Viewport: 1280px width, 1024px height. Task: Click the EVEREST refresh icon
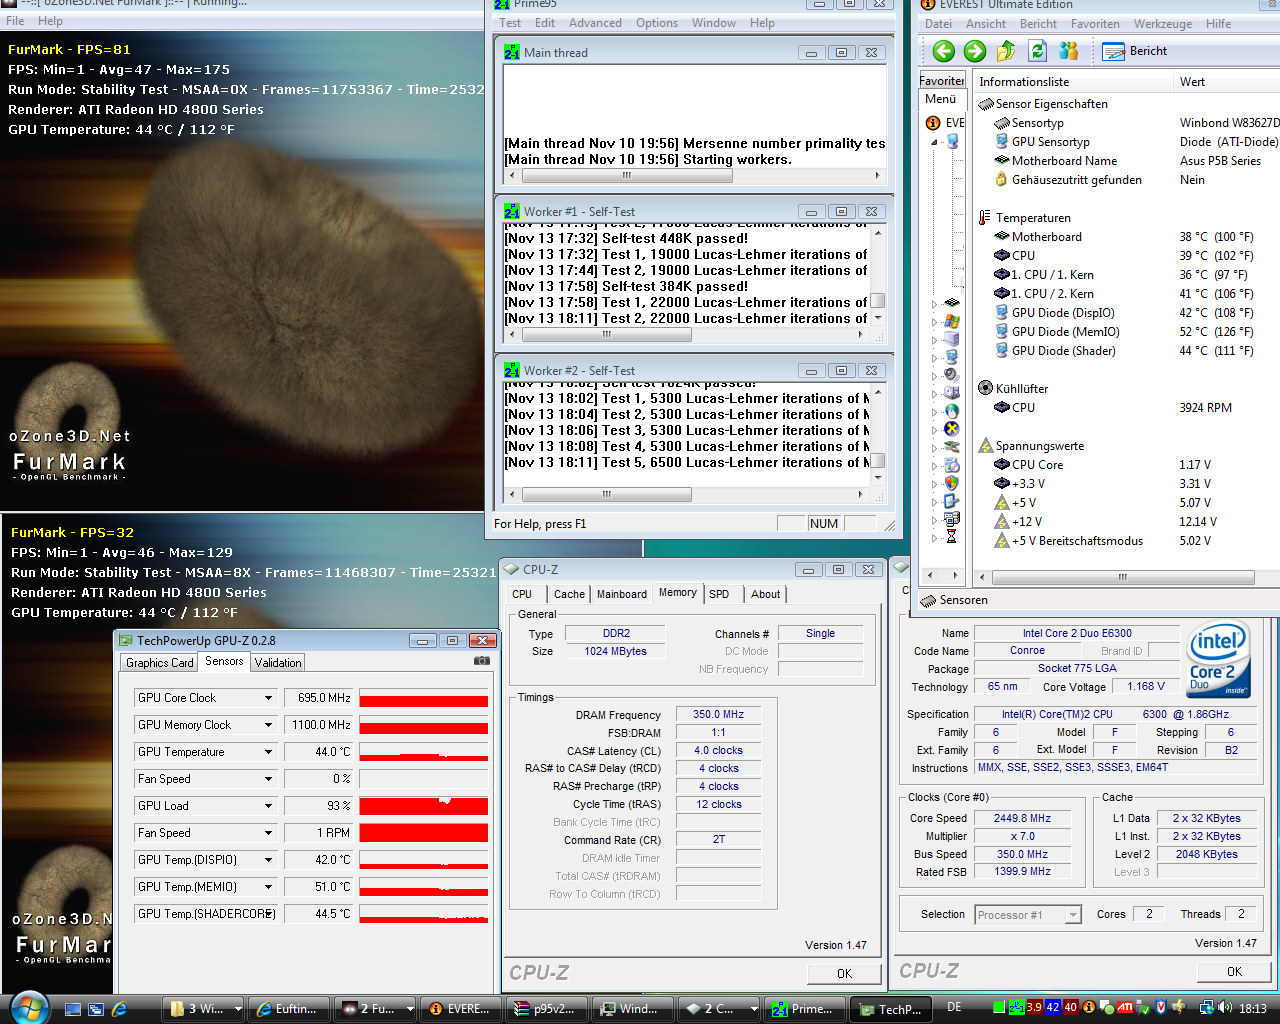[x=1038, y=51]
